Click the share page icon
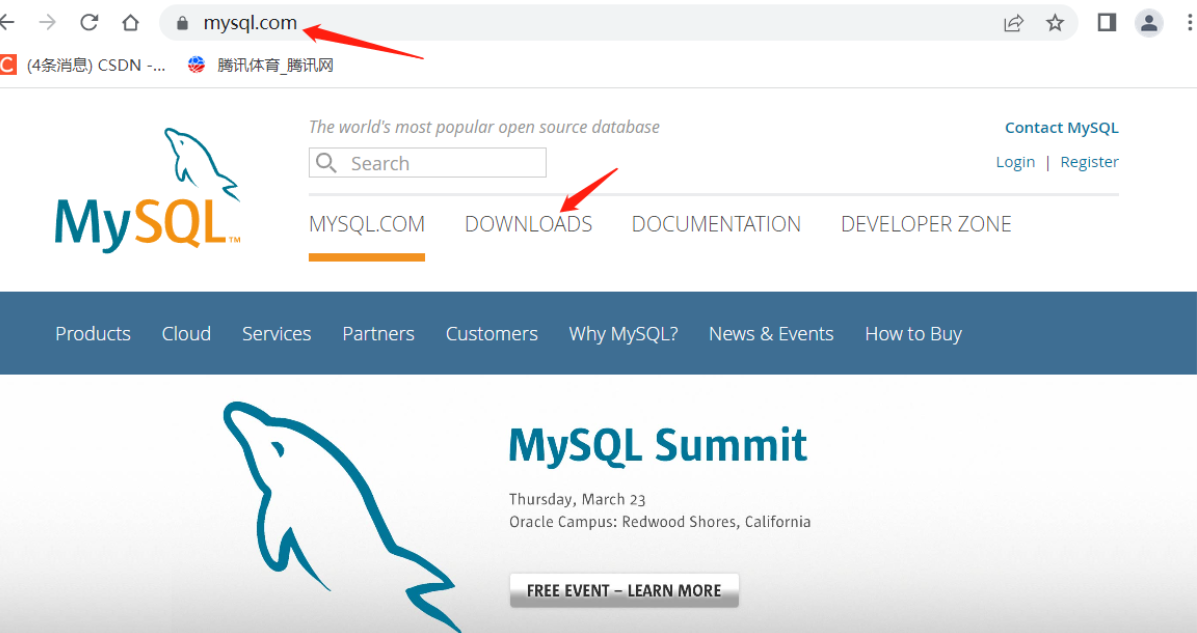 pyautogui.click(x=1013, y=23)
